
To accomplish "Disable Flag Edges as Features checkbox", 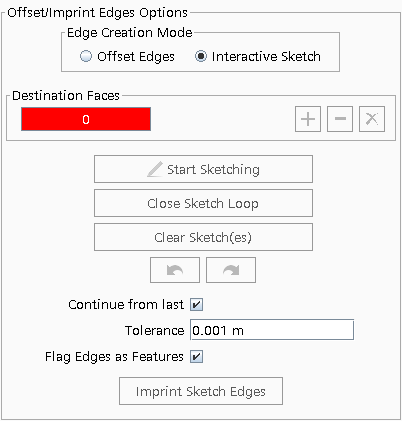I will [x=197, y=357].
